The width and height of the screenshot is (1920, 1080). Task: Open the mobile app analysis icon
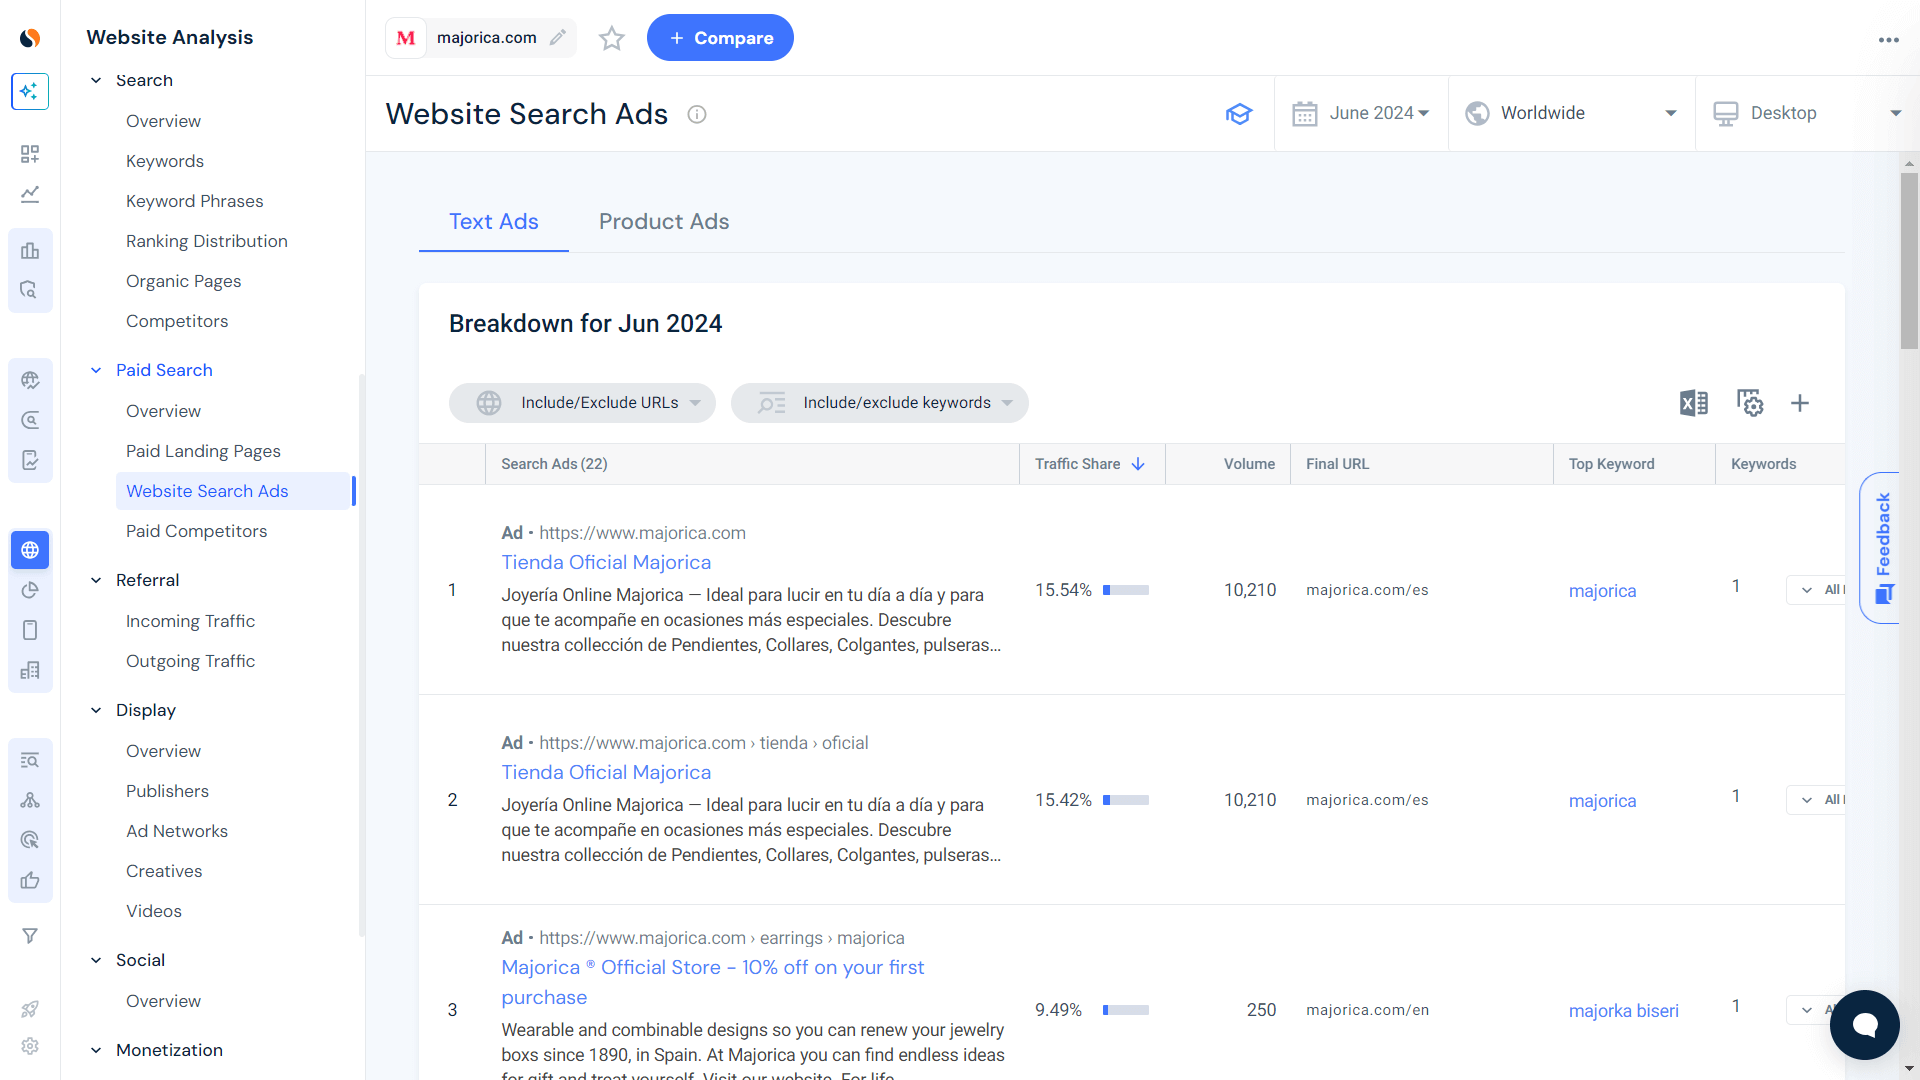coord(30,630)
